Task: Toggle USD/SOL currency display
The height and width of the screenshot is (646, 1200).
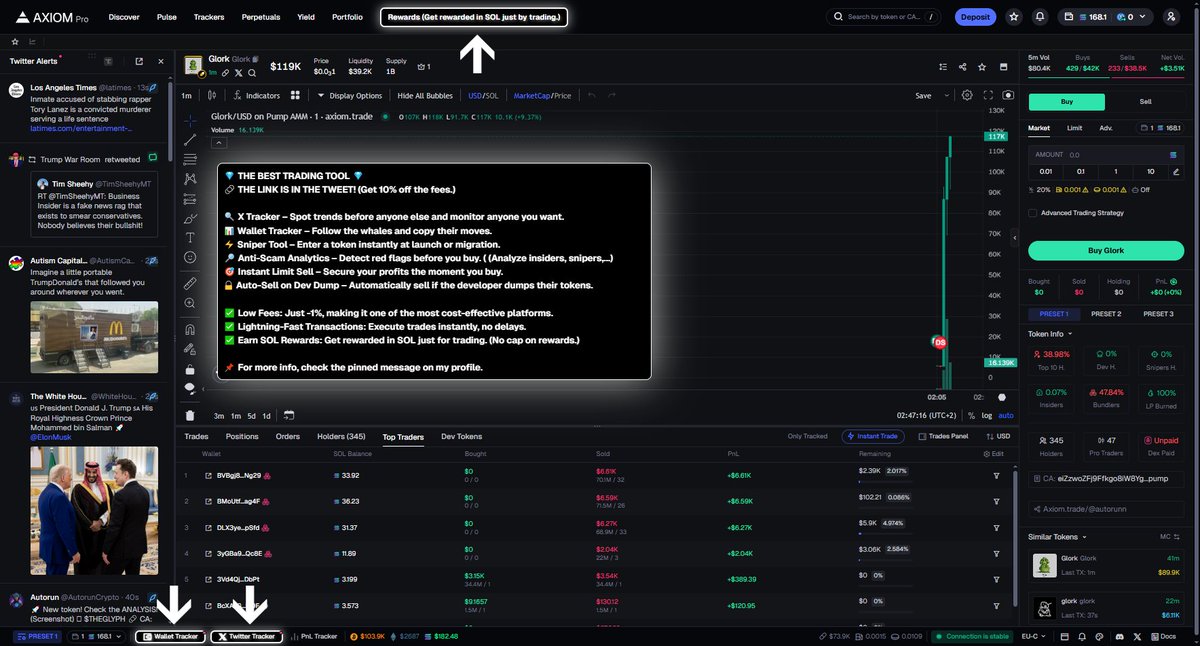Action: [483, 96]
